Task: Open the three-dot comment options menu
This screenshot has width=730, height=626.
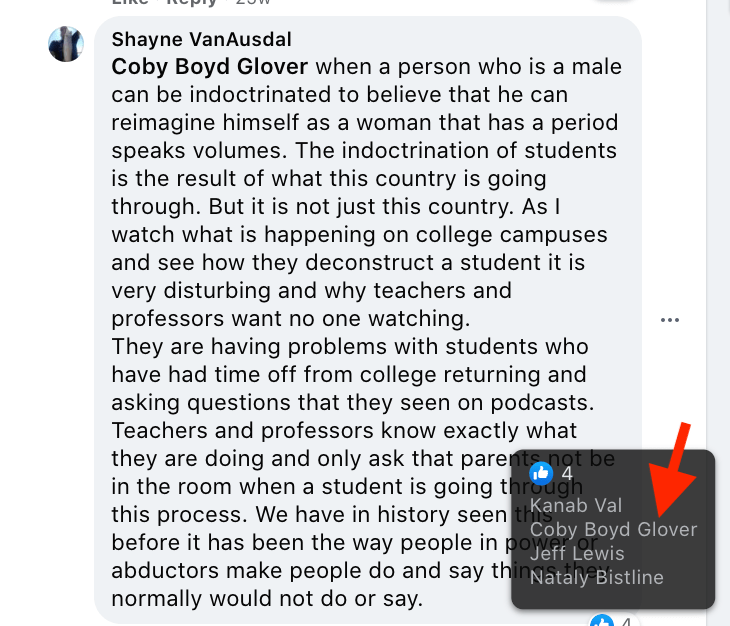Action: click(x=670, y=320)
